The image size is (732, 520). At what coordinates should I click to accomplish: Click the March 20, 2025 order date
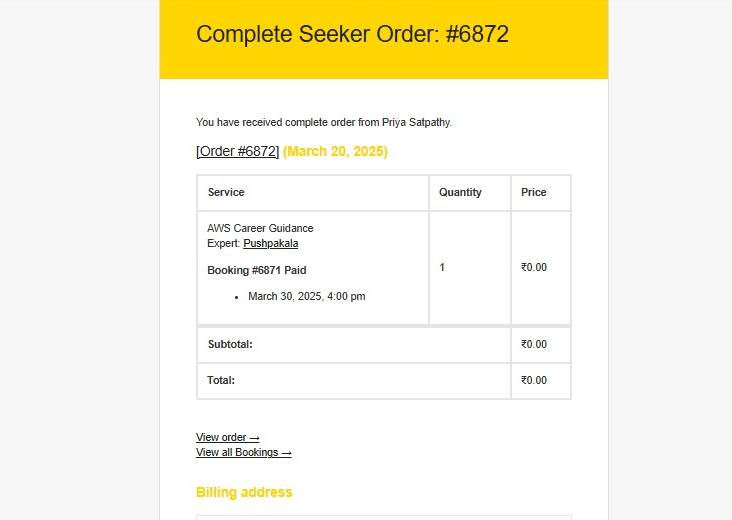335,151
